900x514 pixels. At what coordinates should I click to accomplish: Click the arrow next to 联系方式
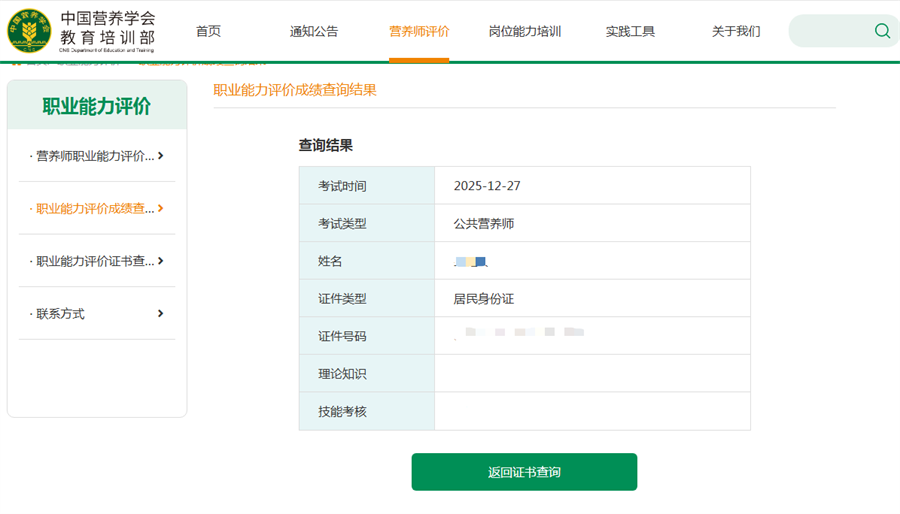click(x=161, y=314)
